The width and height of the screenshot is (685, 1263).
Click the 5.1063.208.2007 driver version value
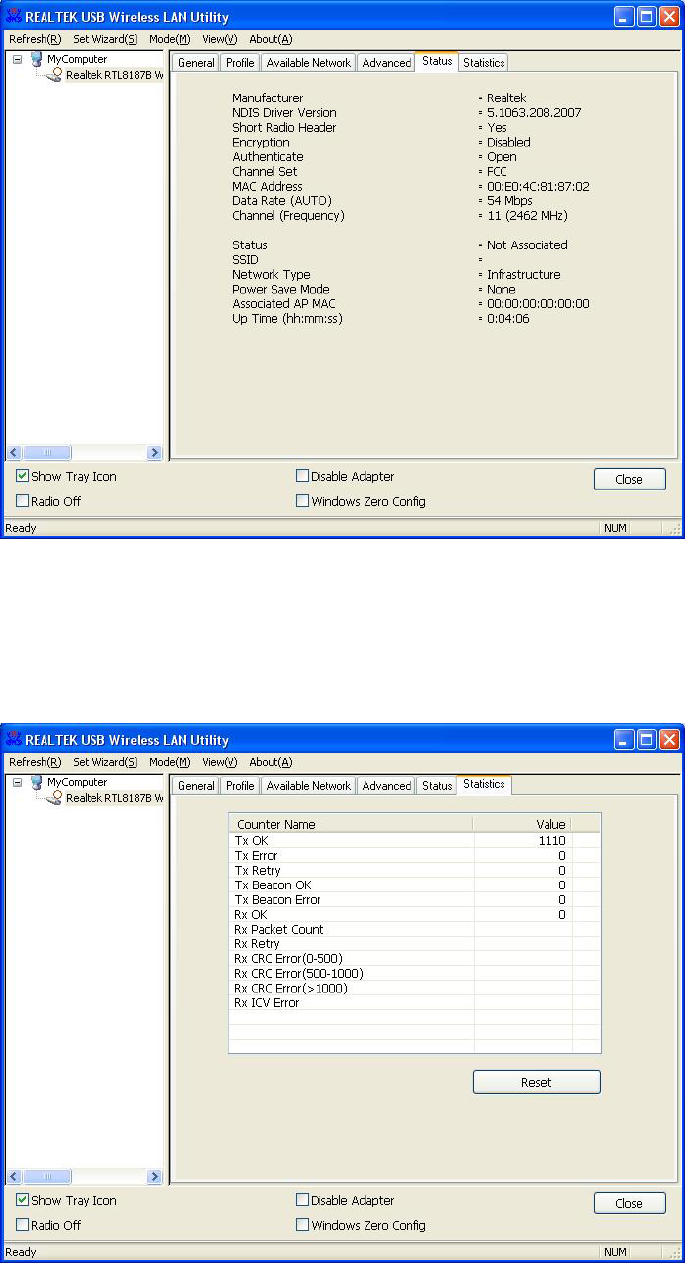point(534,113)
